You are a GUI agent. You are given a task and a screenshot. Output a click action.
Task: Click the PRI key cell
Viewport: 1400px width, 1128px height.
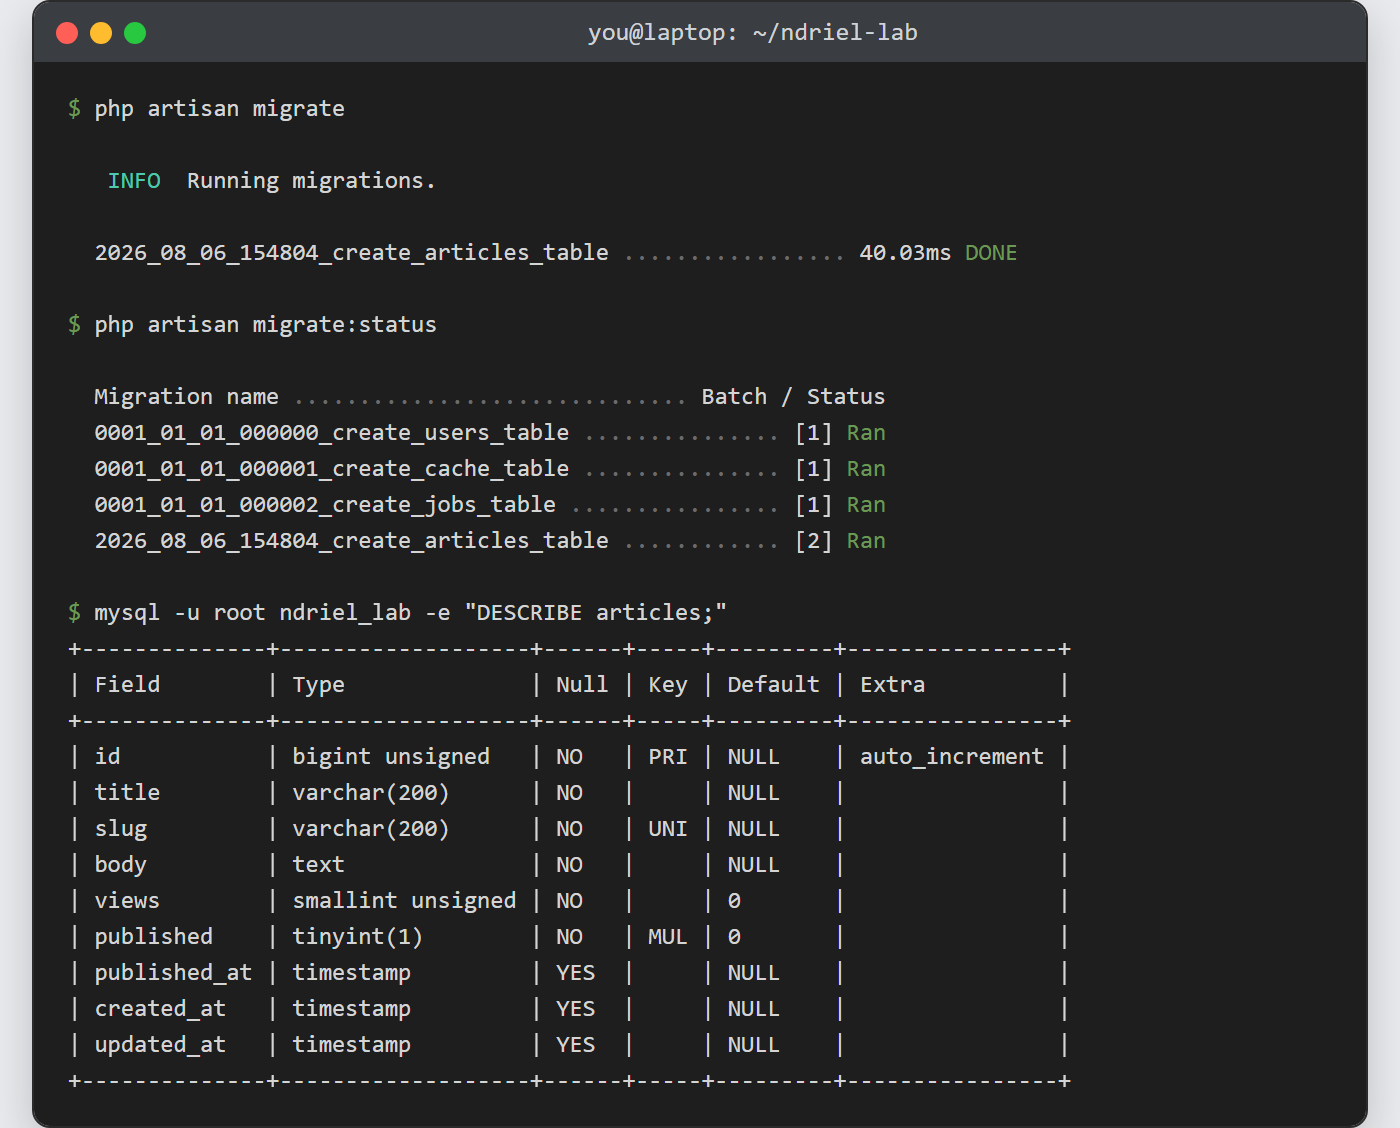[x=668, y=757]
